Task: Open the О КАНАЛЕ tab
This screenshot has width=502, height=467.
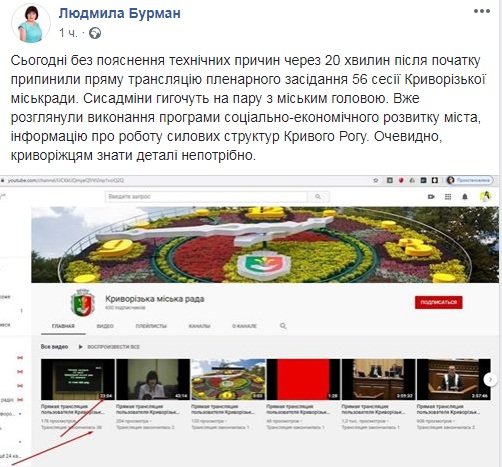Action: [244, 326]
